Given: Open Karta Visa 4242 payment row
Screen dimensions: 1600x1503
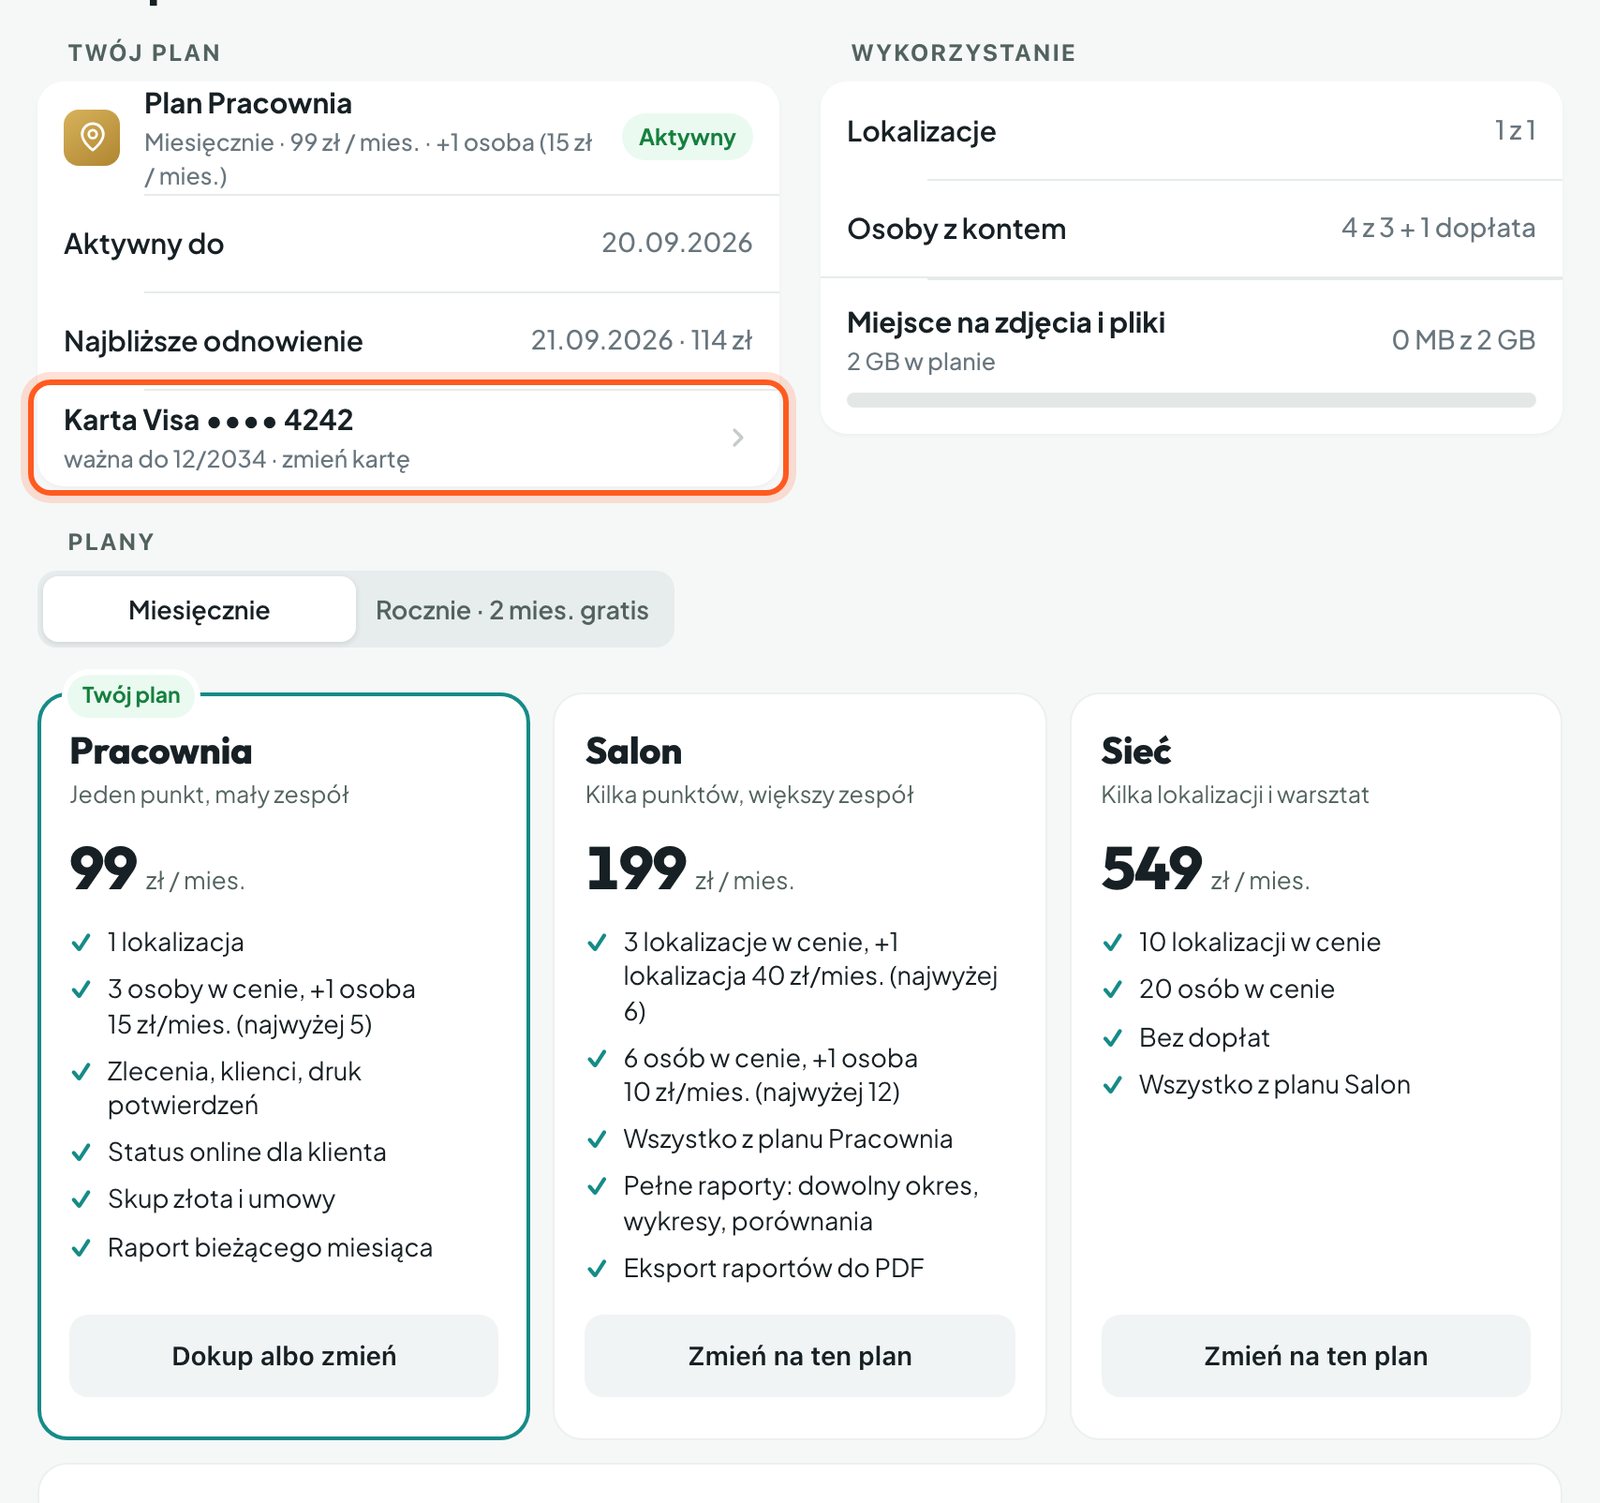Looking at the screenshot, I should (408, 438).
